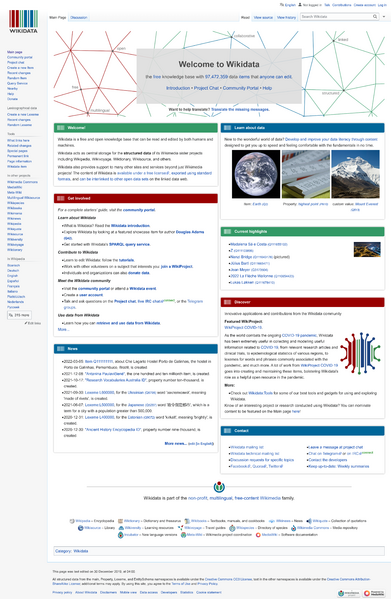Open the Mount Everest image
The width and height of the screenshot is (391, 599).
355,174
